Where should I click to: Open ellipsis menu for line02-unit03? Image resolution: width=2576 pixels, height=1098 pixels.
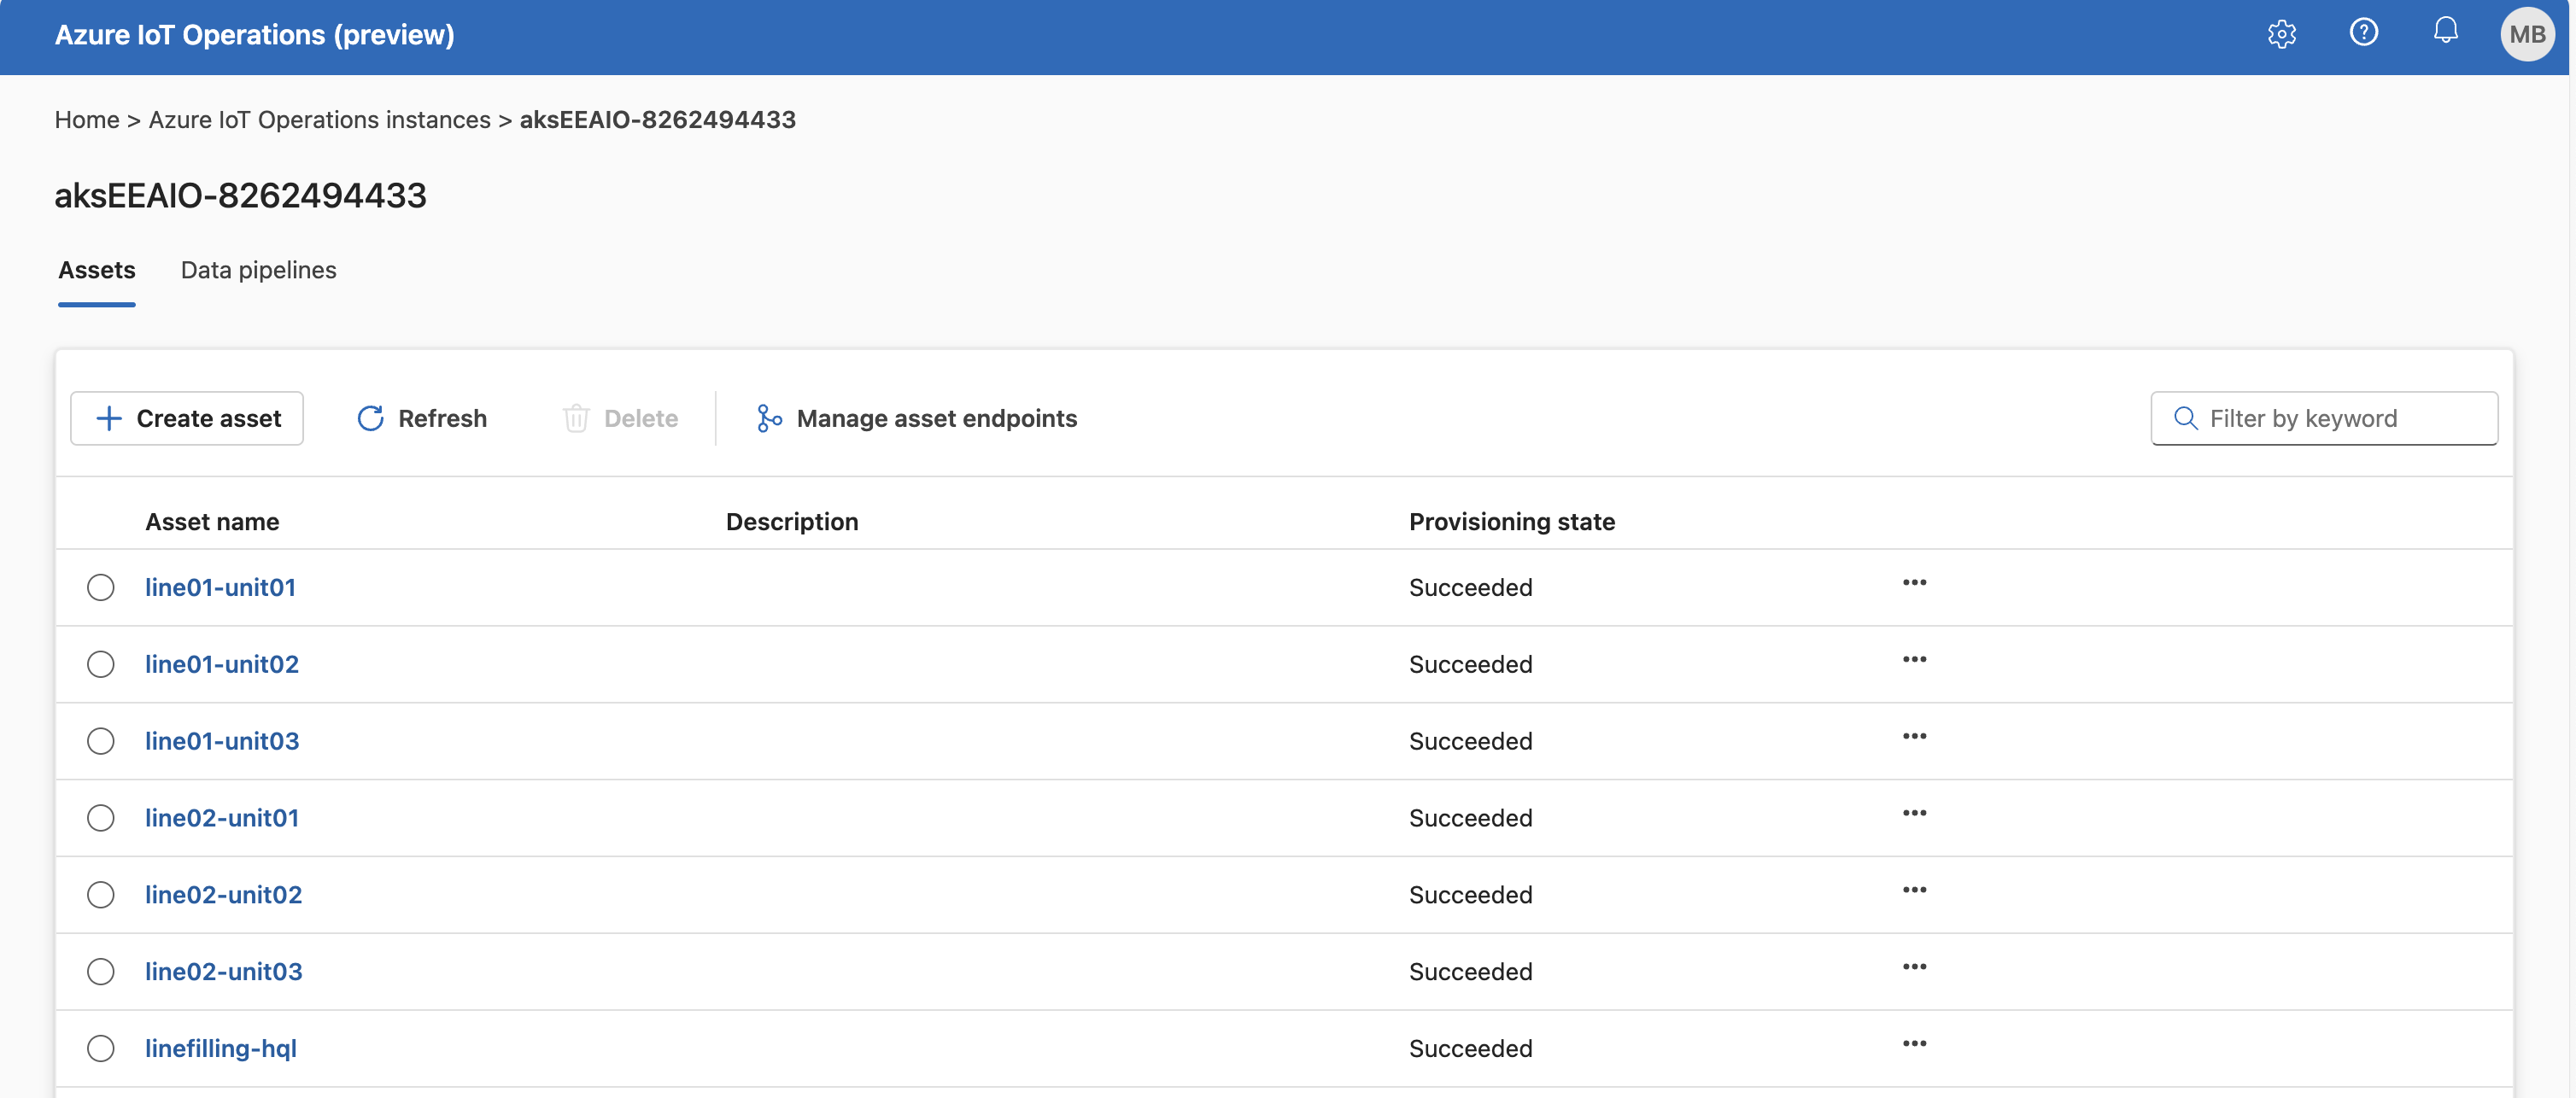pyautogui.click(x=1914, y=967)
